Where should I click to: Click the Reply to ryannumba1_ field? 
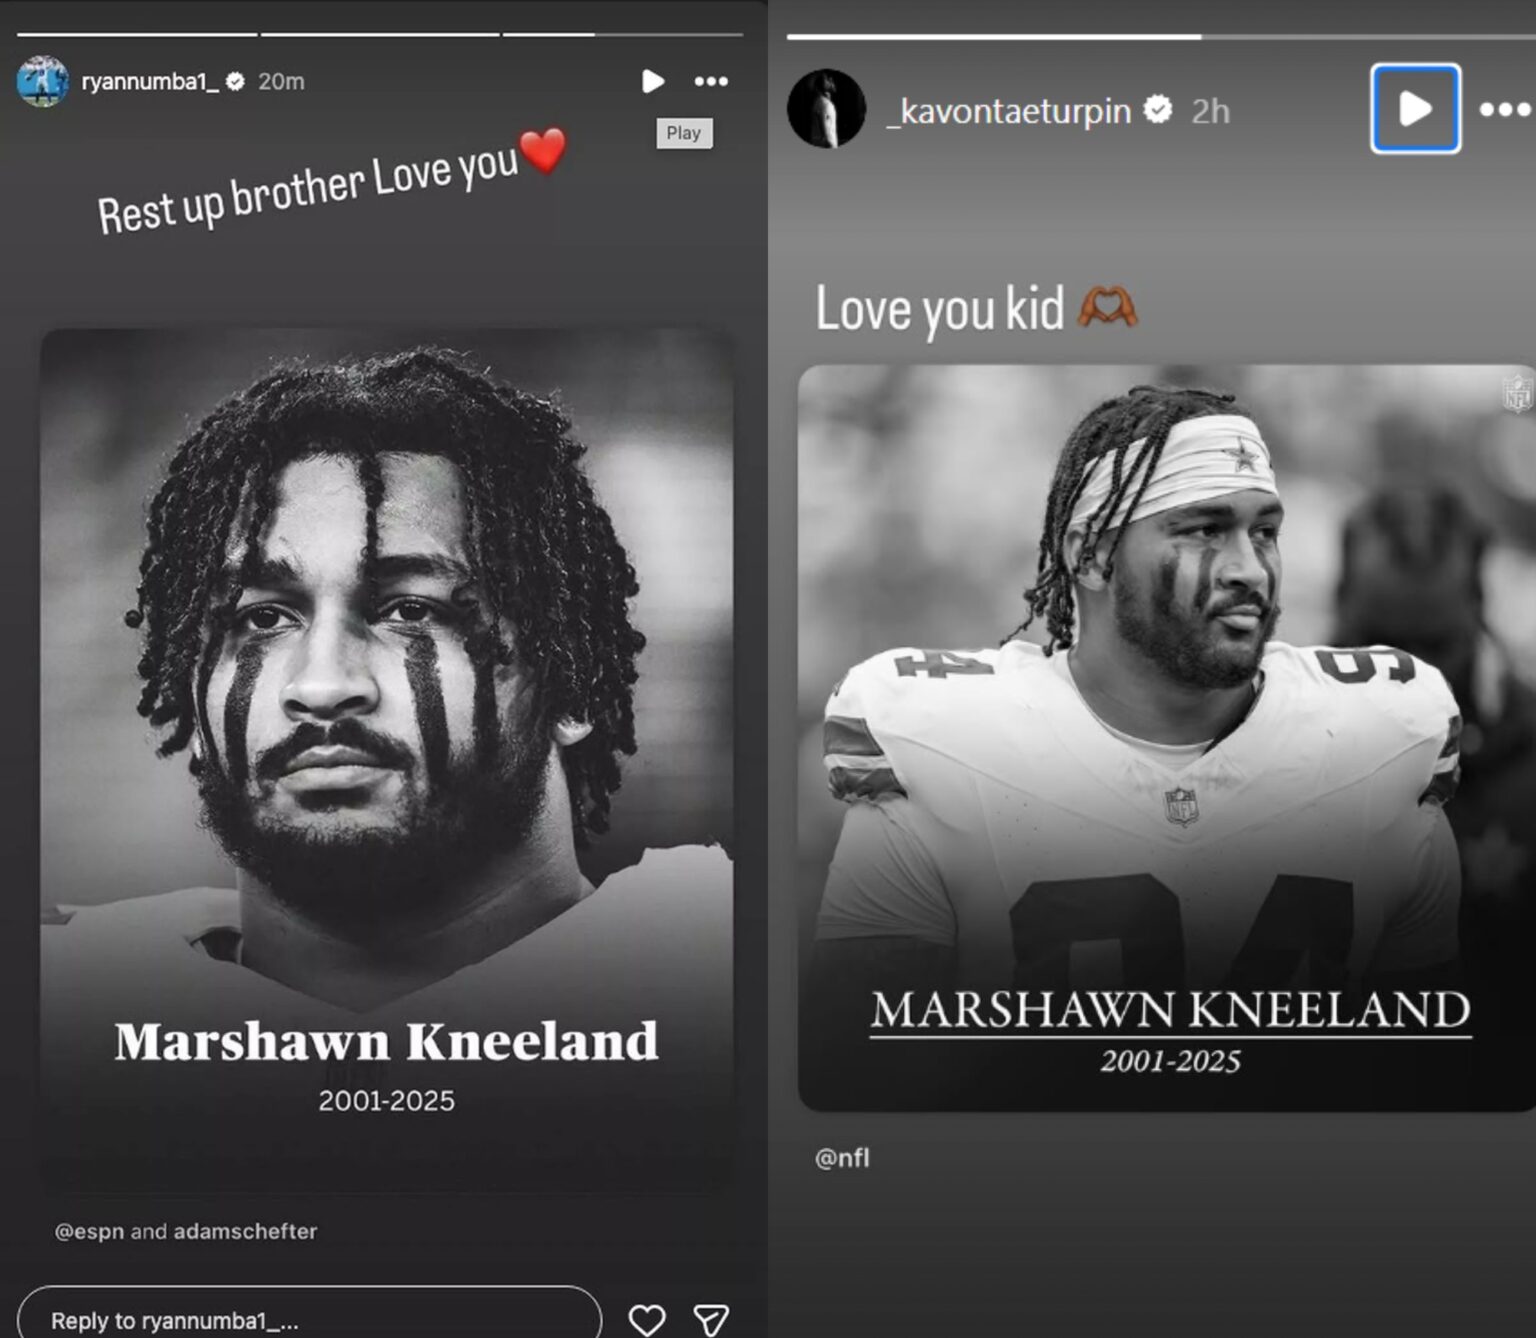pos(309,1315)
